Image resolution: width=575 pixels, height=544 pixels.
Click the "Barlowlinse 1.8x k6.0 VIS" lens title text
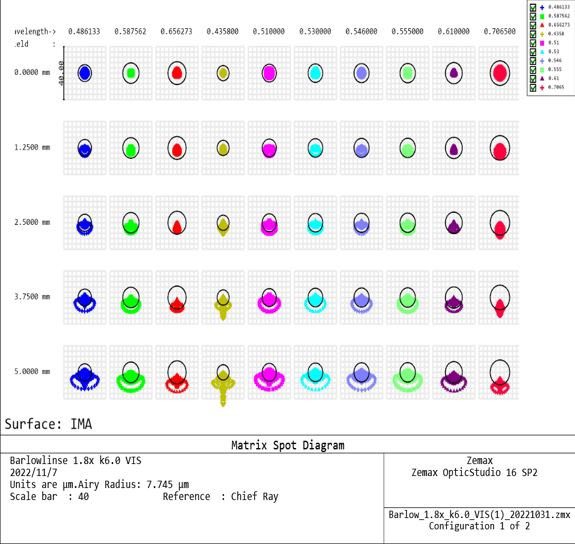tap(76, 460)
